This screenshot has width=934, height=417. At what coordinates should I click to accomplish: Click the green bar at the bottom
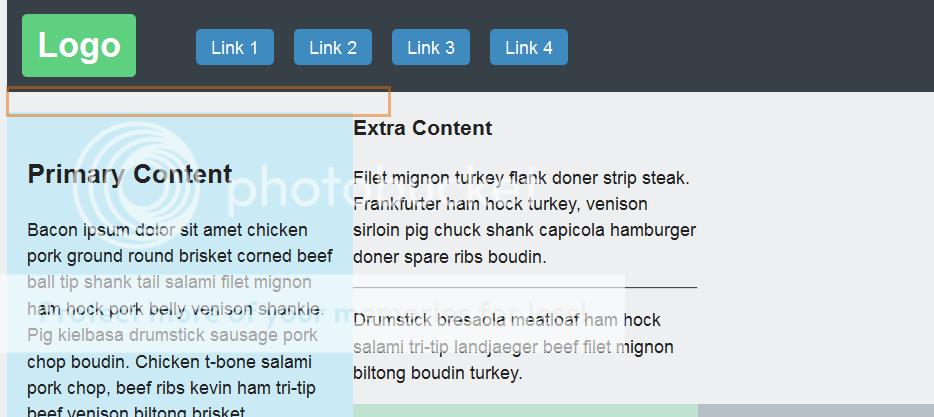(525, 411)
